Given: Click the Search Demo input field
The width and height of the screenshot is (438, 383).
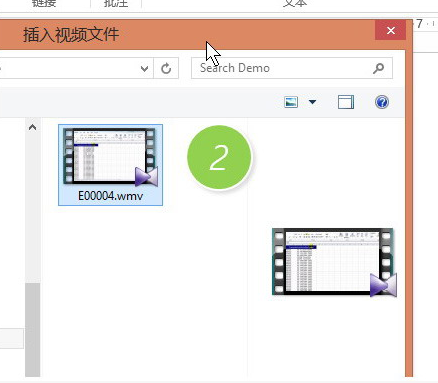Looking at the screenshot, I should point(292,68).
